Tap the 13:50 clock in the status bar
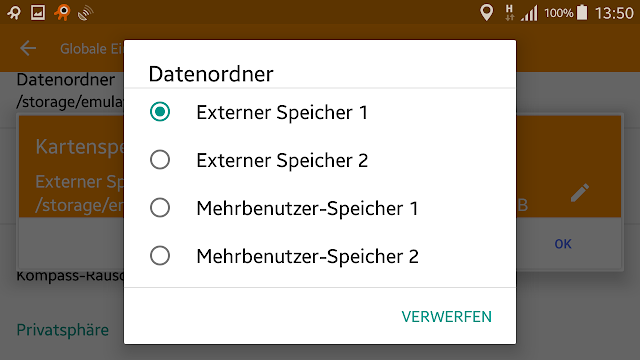This screenshot has height=360, width=640. (614, 13)
